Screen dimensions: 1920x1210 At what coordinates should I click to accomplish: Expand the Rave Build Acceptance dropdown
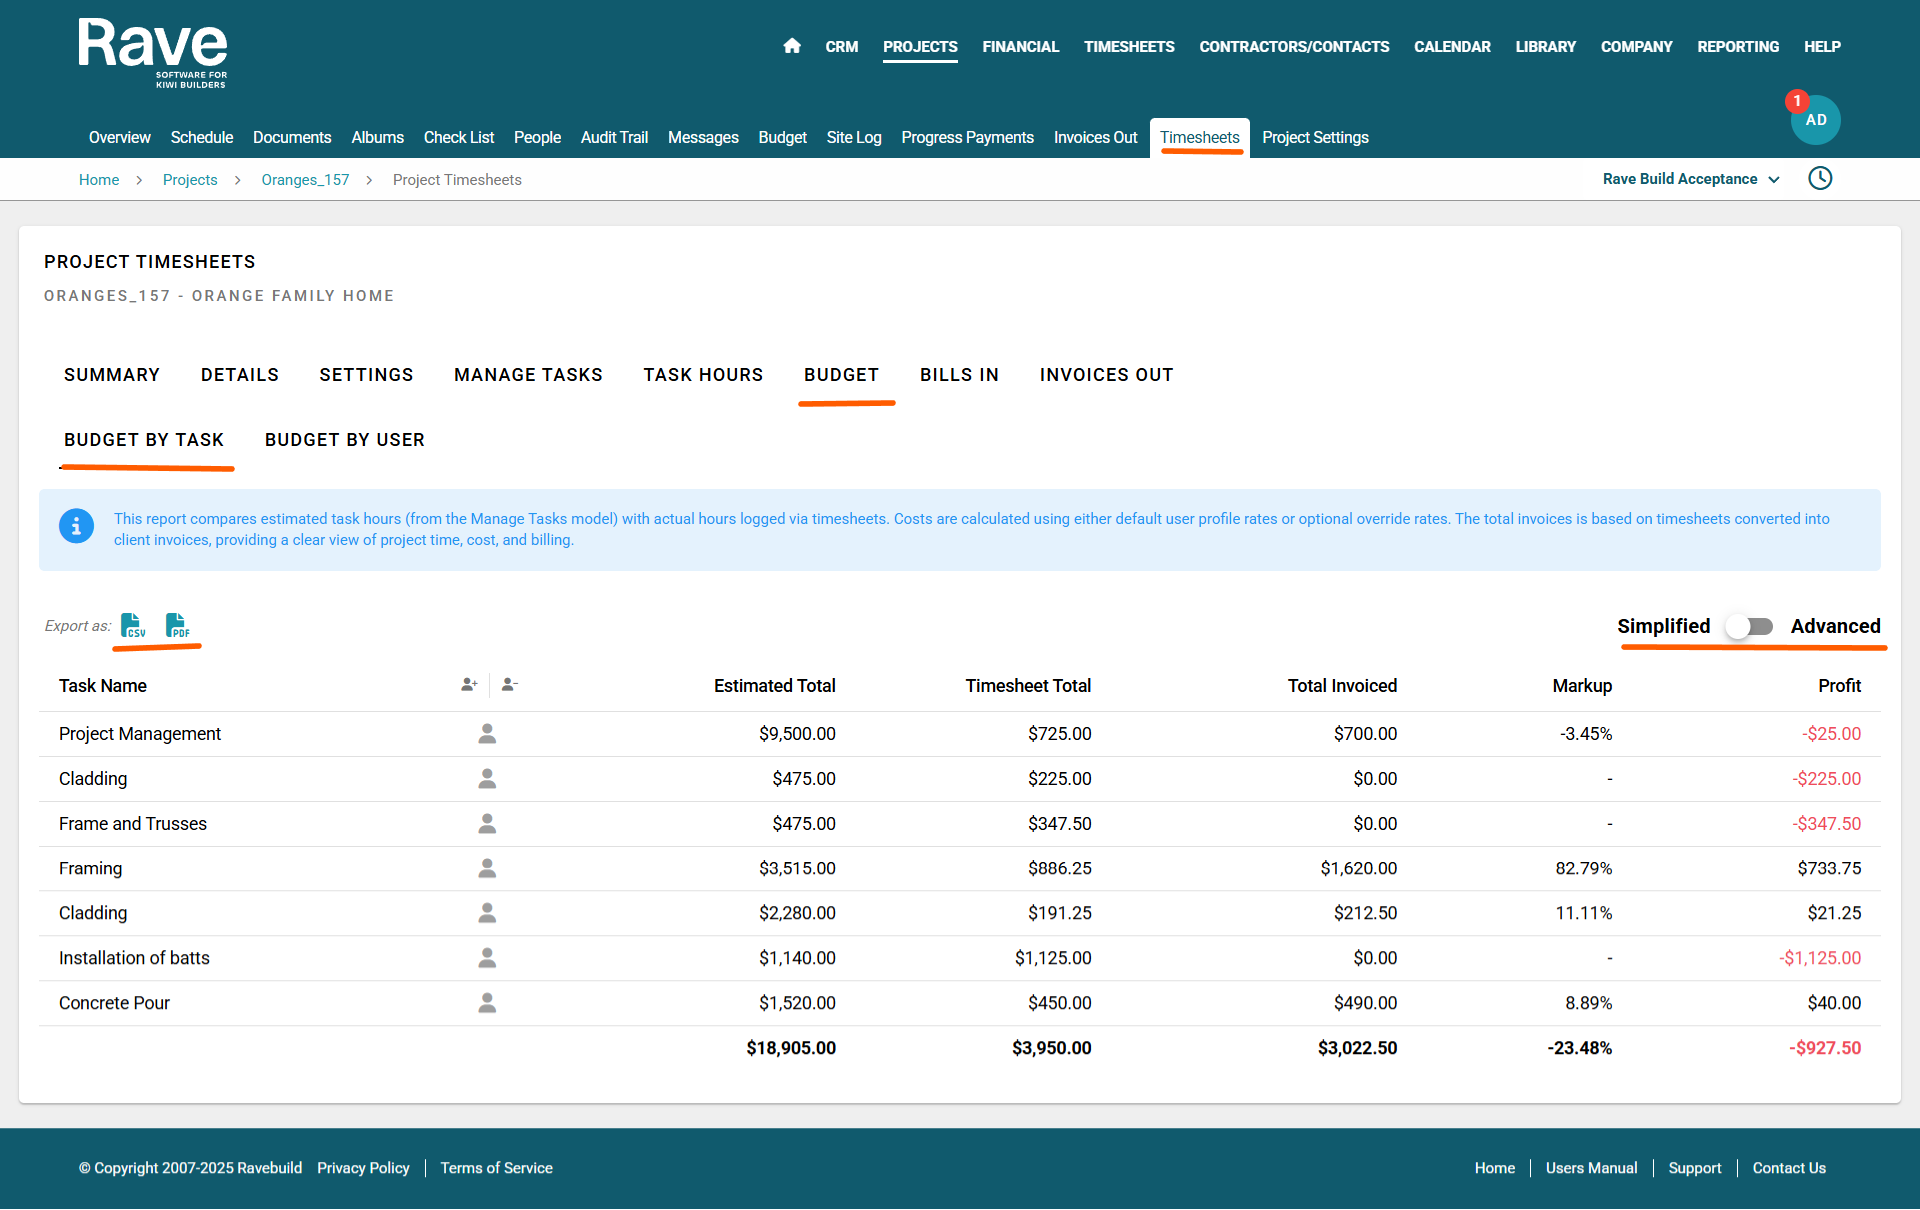pyautogui.click(x=1690, y=179)
